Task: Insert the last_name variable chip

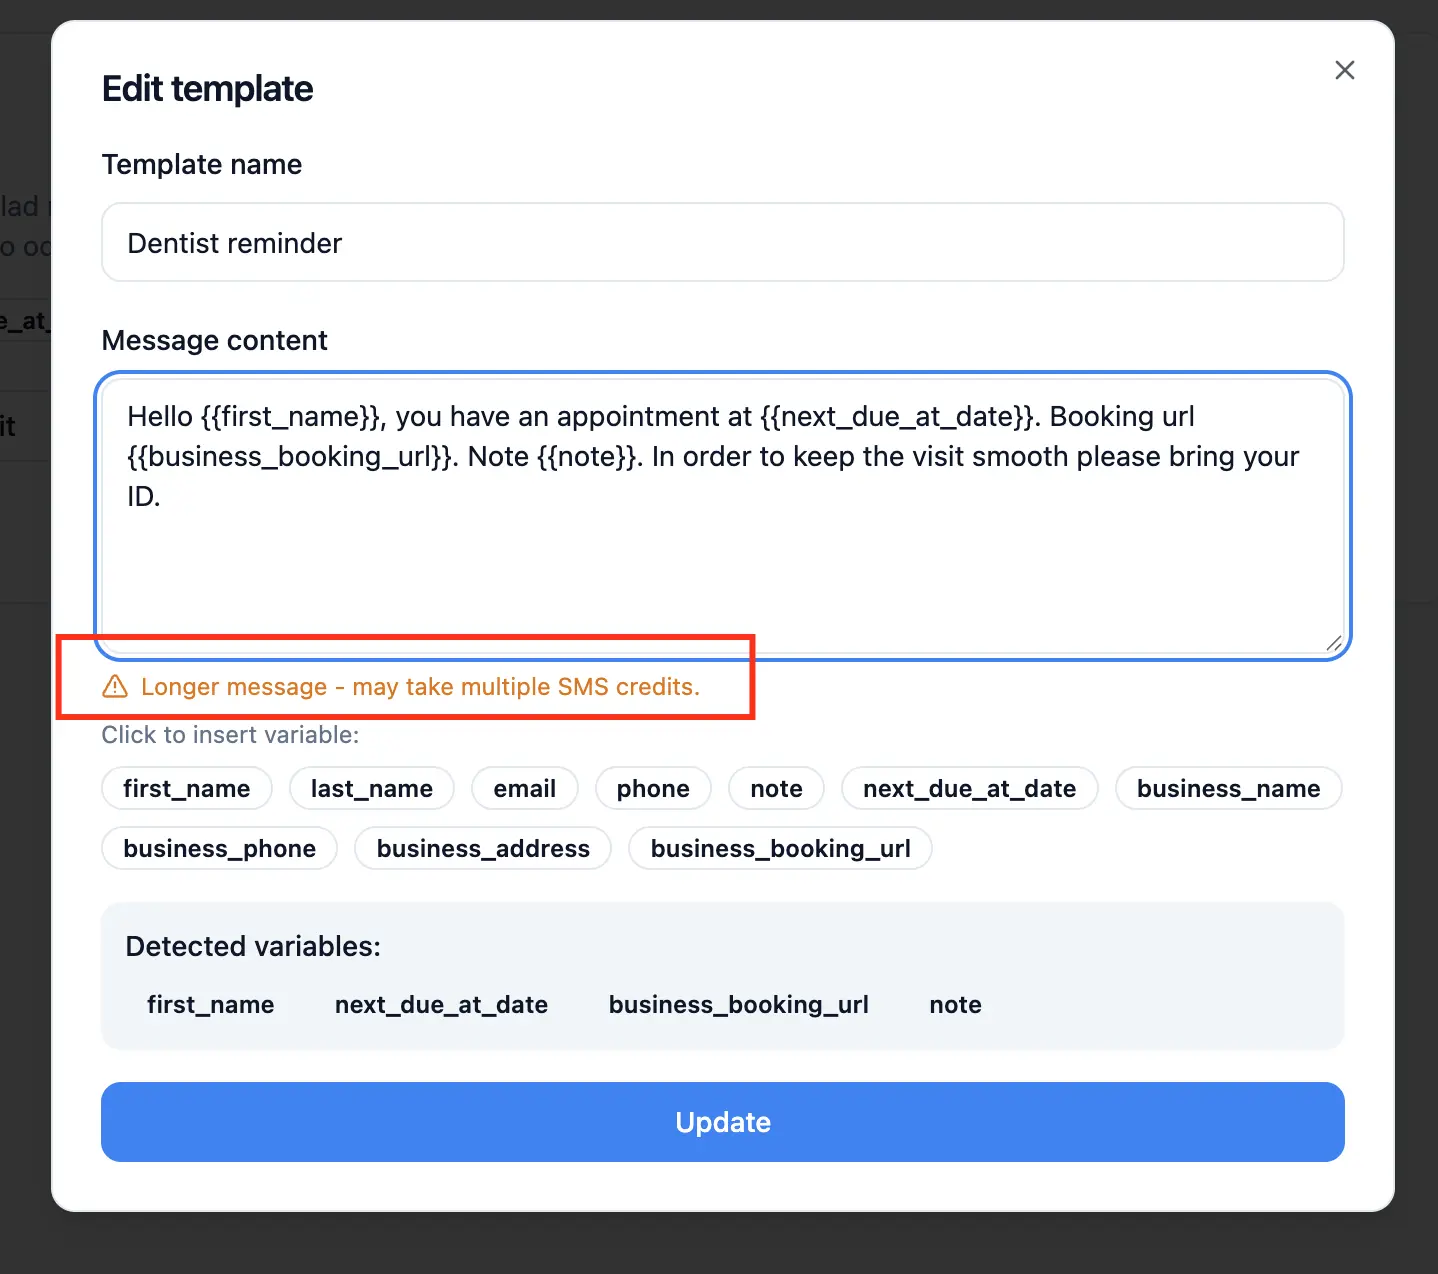Action: [372, 789]
